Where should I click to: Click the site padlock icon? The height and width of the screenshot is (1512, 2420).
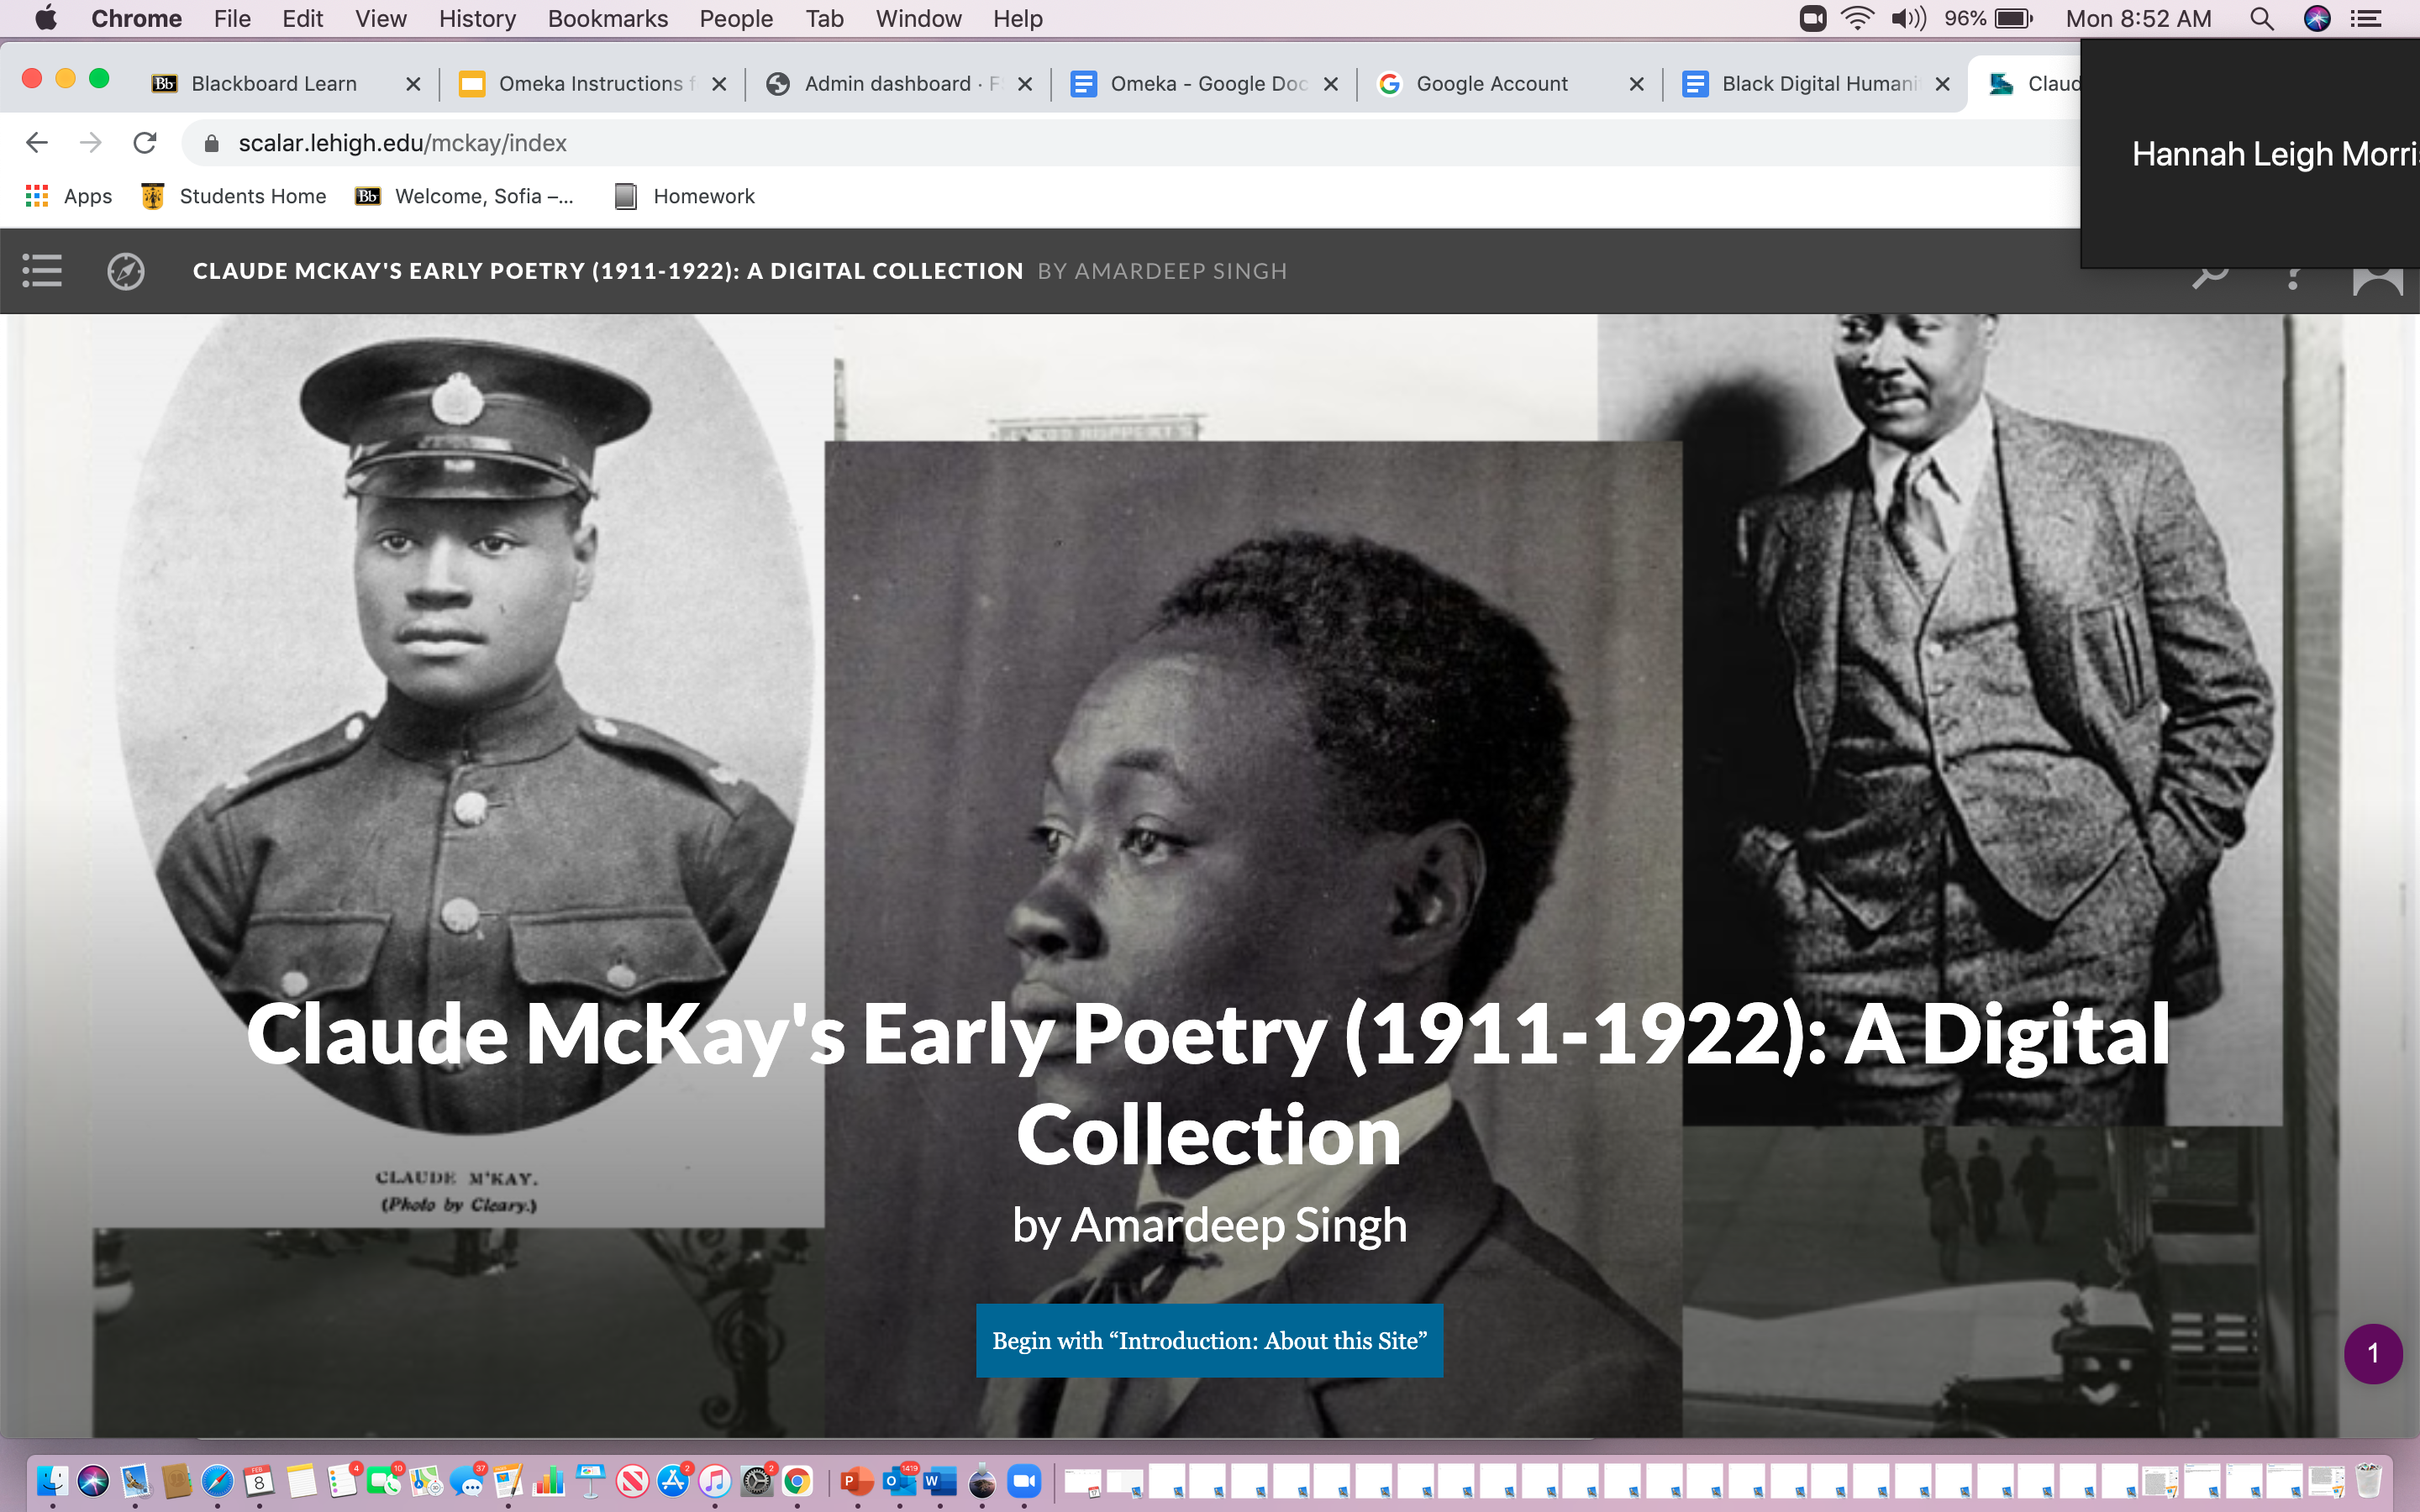[211, 143]
